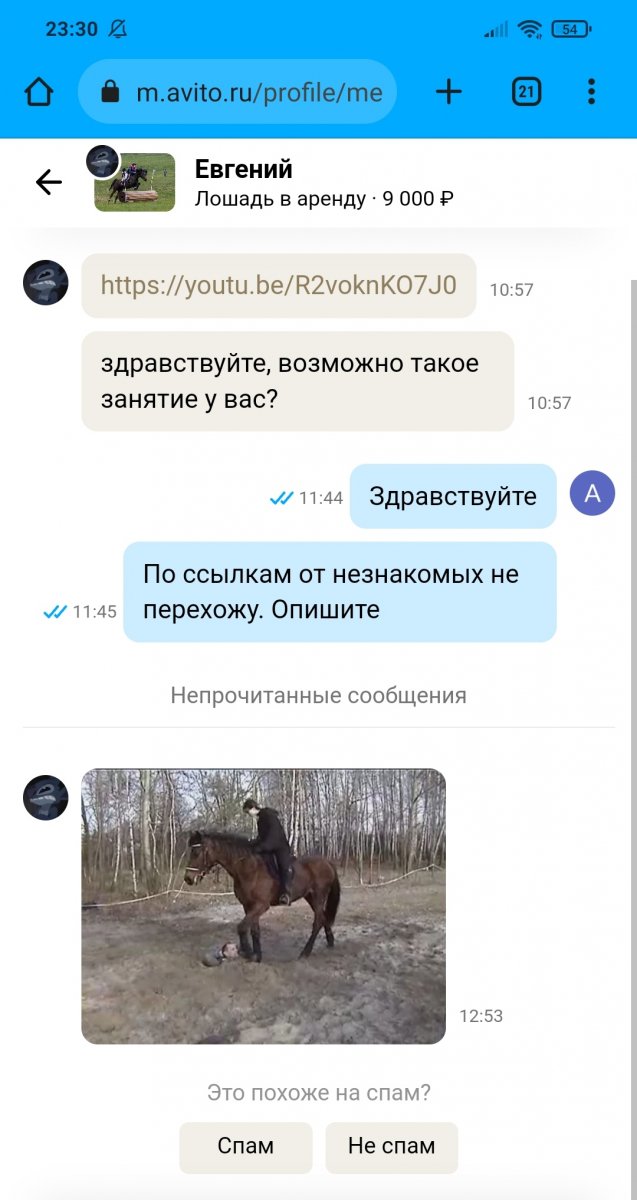Open the browser three-dot menu
This screenshot has height=1200, width=637.
click(x=591, y=92)
